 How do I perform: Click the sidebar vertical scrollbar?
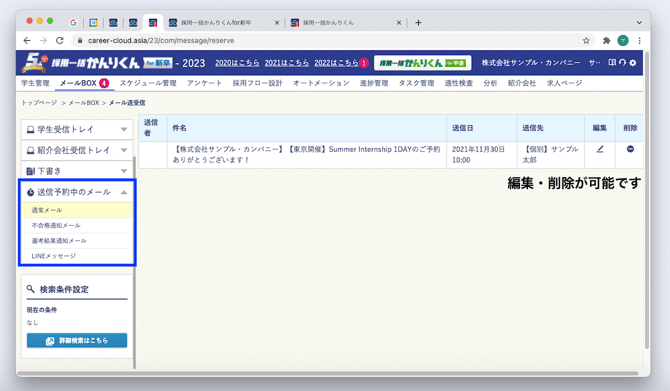point(135,262)
